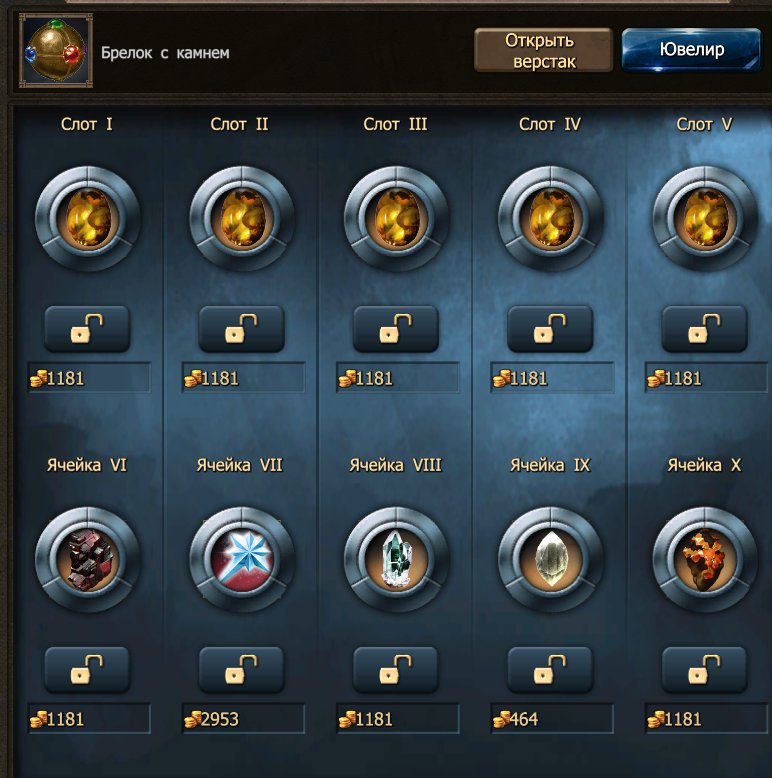Click the 464 gold price field
The height and width of the screenshot is (778, 772).
point(552,718)
